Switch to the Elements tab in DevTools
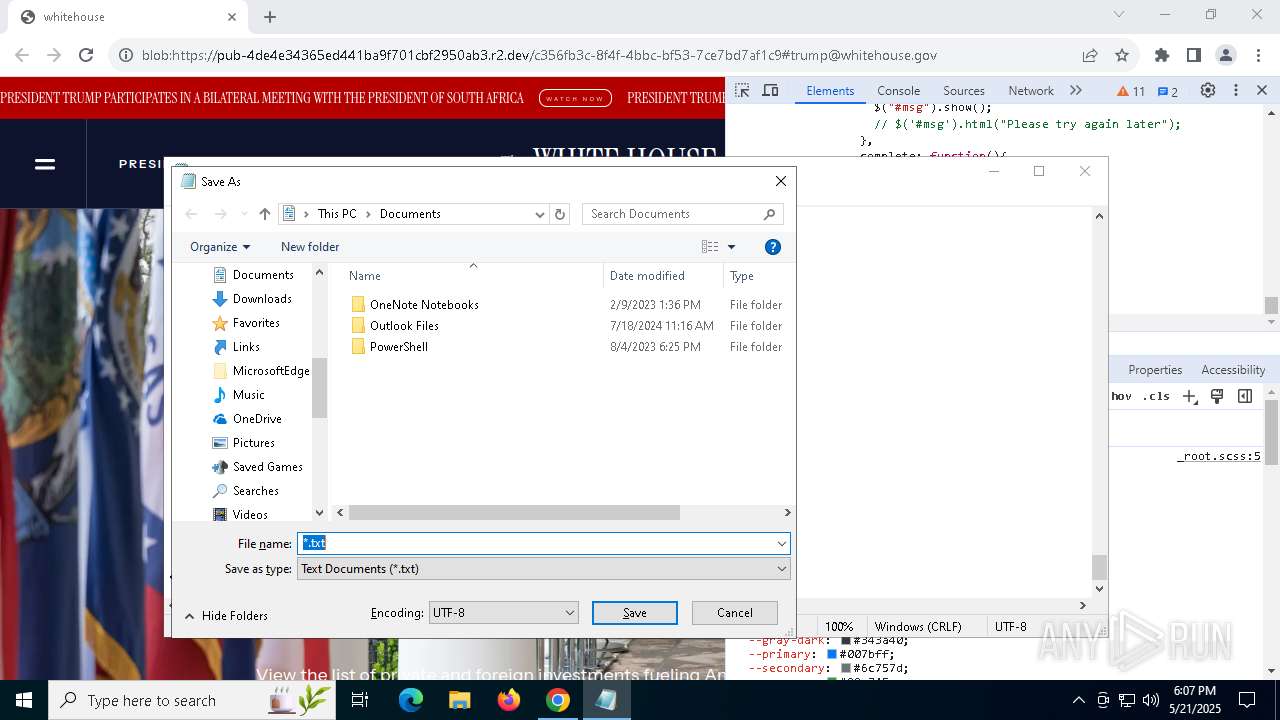This screenshot has height=720, width=1280. tap(830, 91)
